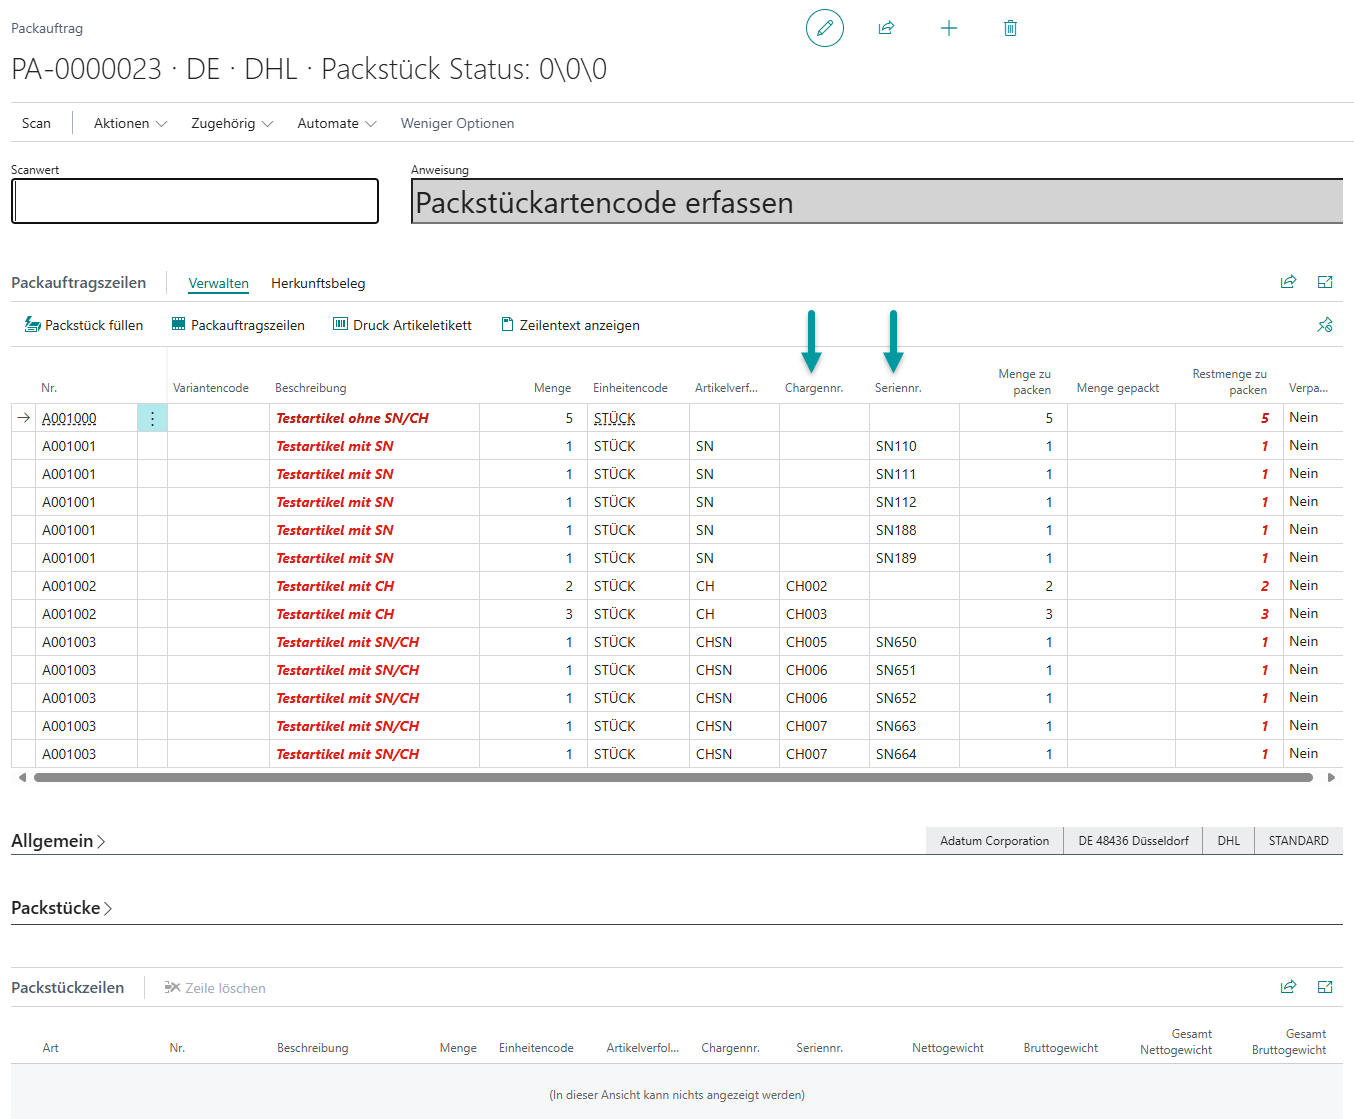This screenshot has height=1119, width=1354.
Task: Switch to the Herkunftsbeleg tab
Action: coord(318,283)
